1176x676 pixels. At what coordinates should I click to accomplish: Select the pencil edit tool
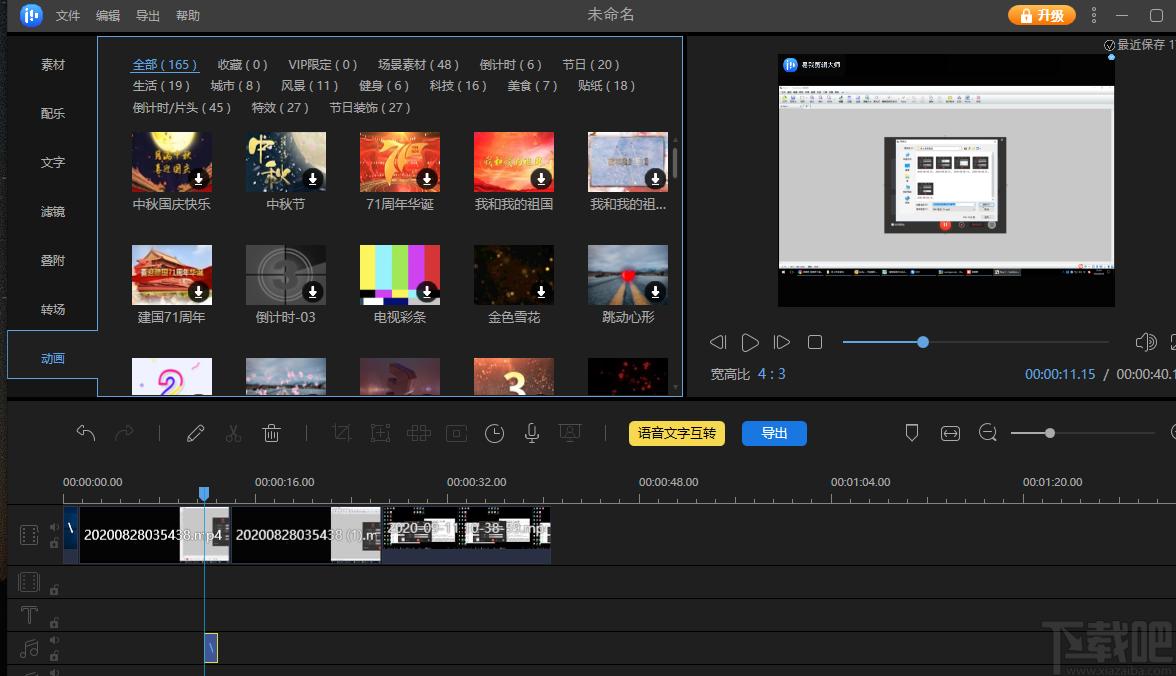point(196,433)
